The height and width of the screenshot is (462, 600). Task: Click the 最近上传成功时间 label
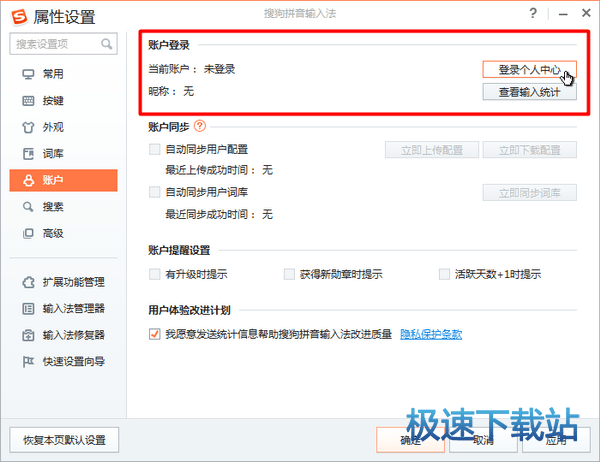click(x=210, y=170)
